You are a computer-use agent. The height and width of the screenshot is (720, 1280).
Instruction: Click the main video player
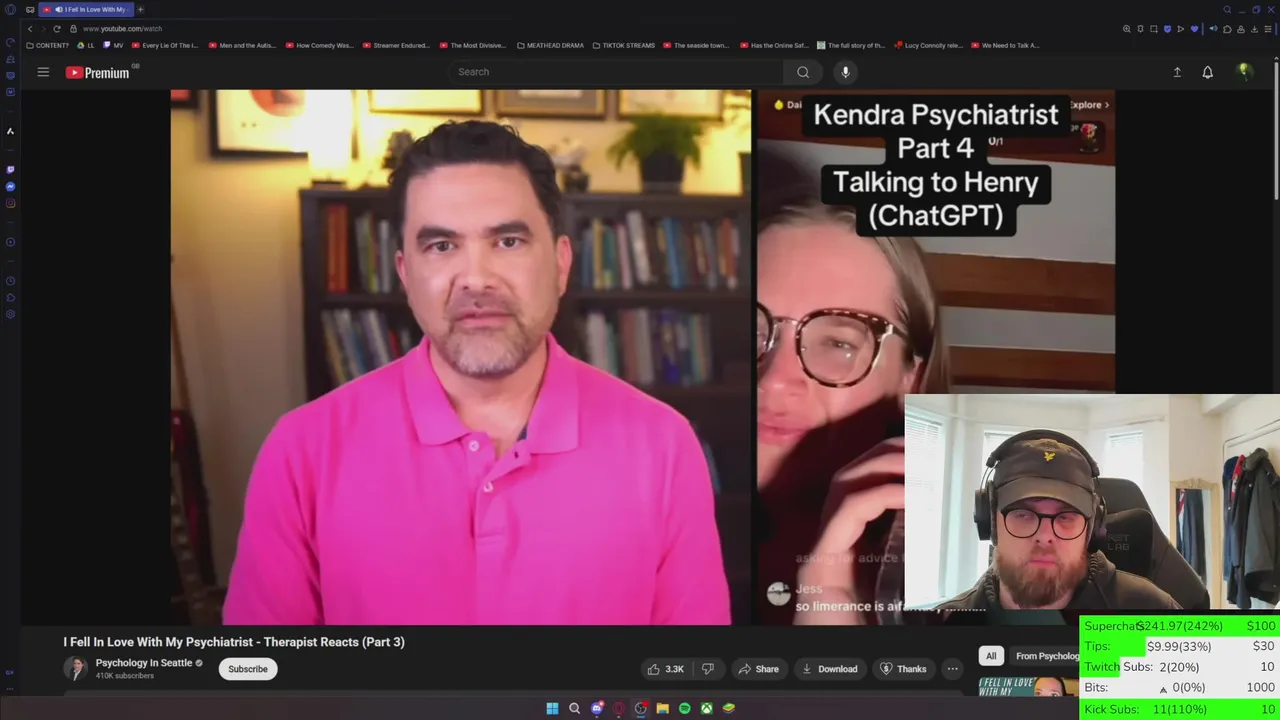pyautogui.click(x=642, y=357)
